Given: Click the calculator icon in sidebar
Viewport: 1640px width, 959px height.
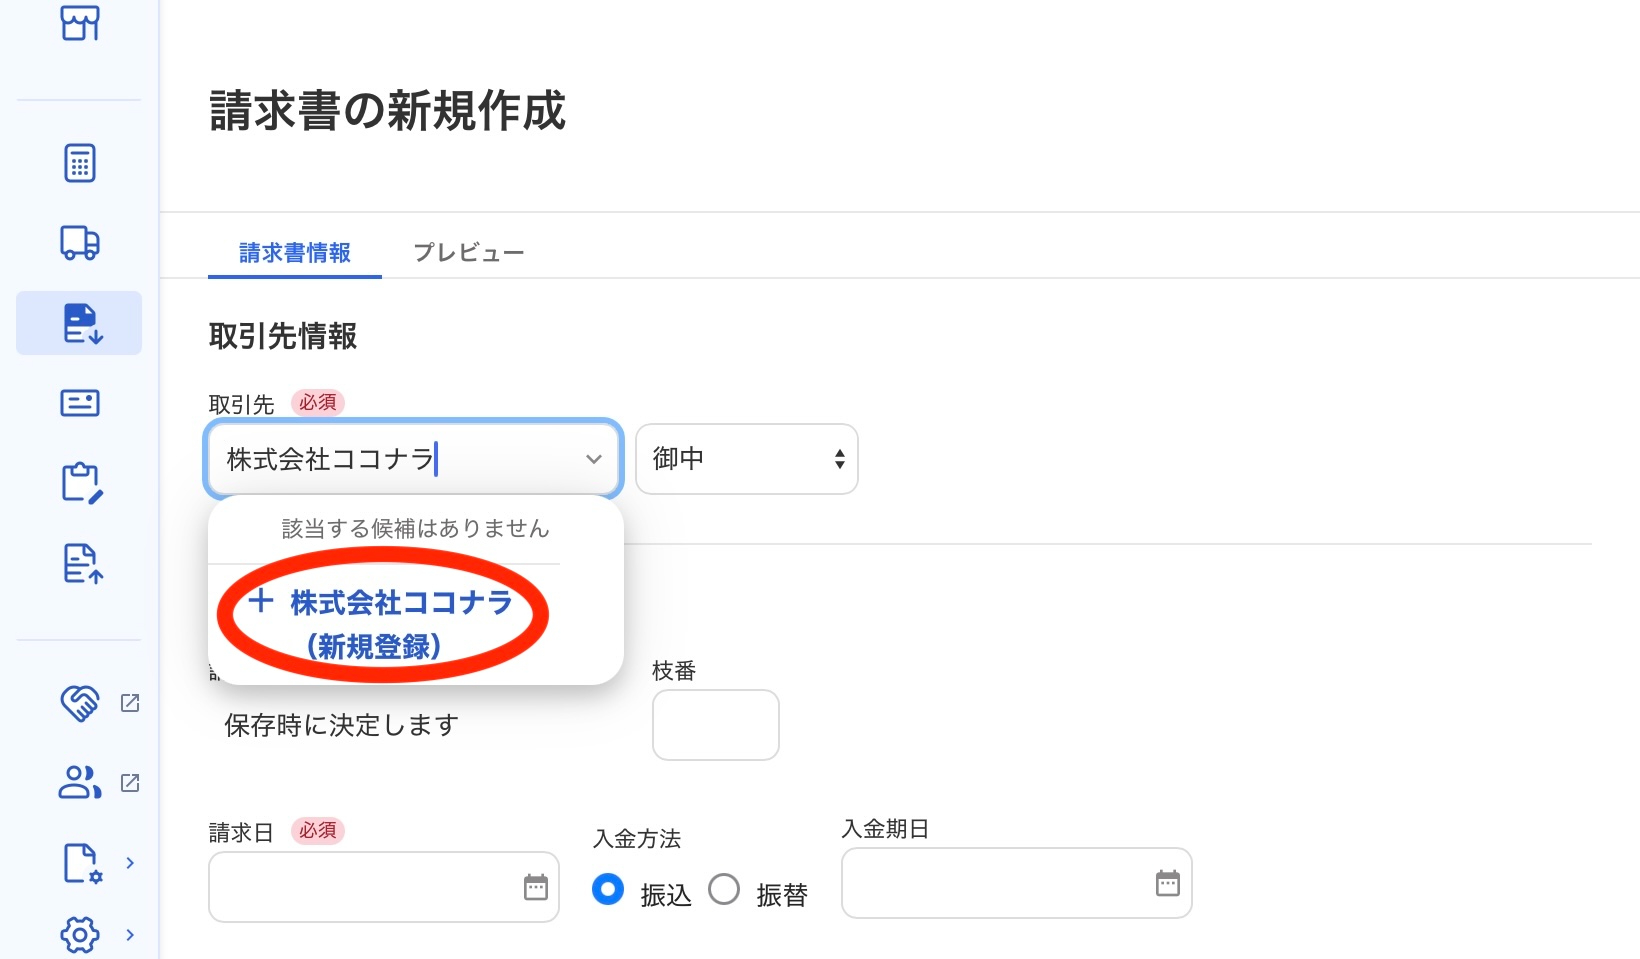Looking at the screenshot, I should (80, 163).
